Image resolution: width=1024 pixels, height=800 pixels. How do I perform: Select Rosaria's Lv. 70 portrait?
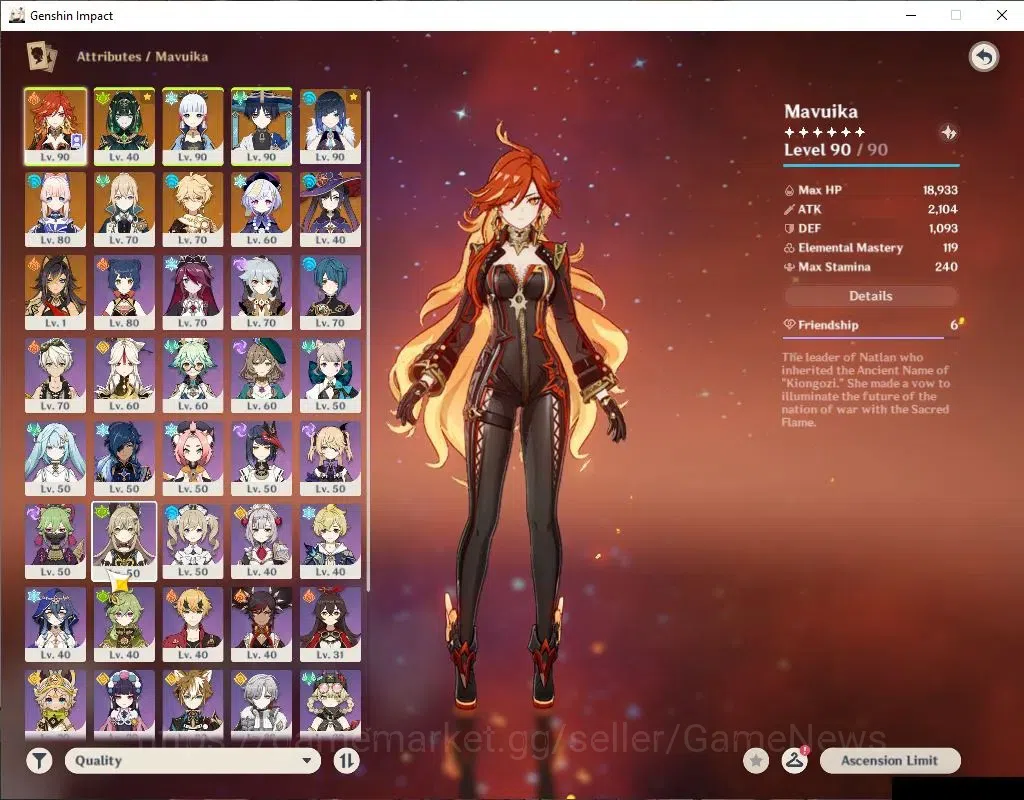pos(193,292)
